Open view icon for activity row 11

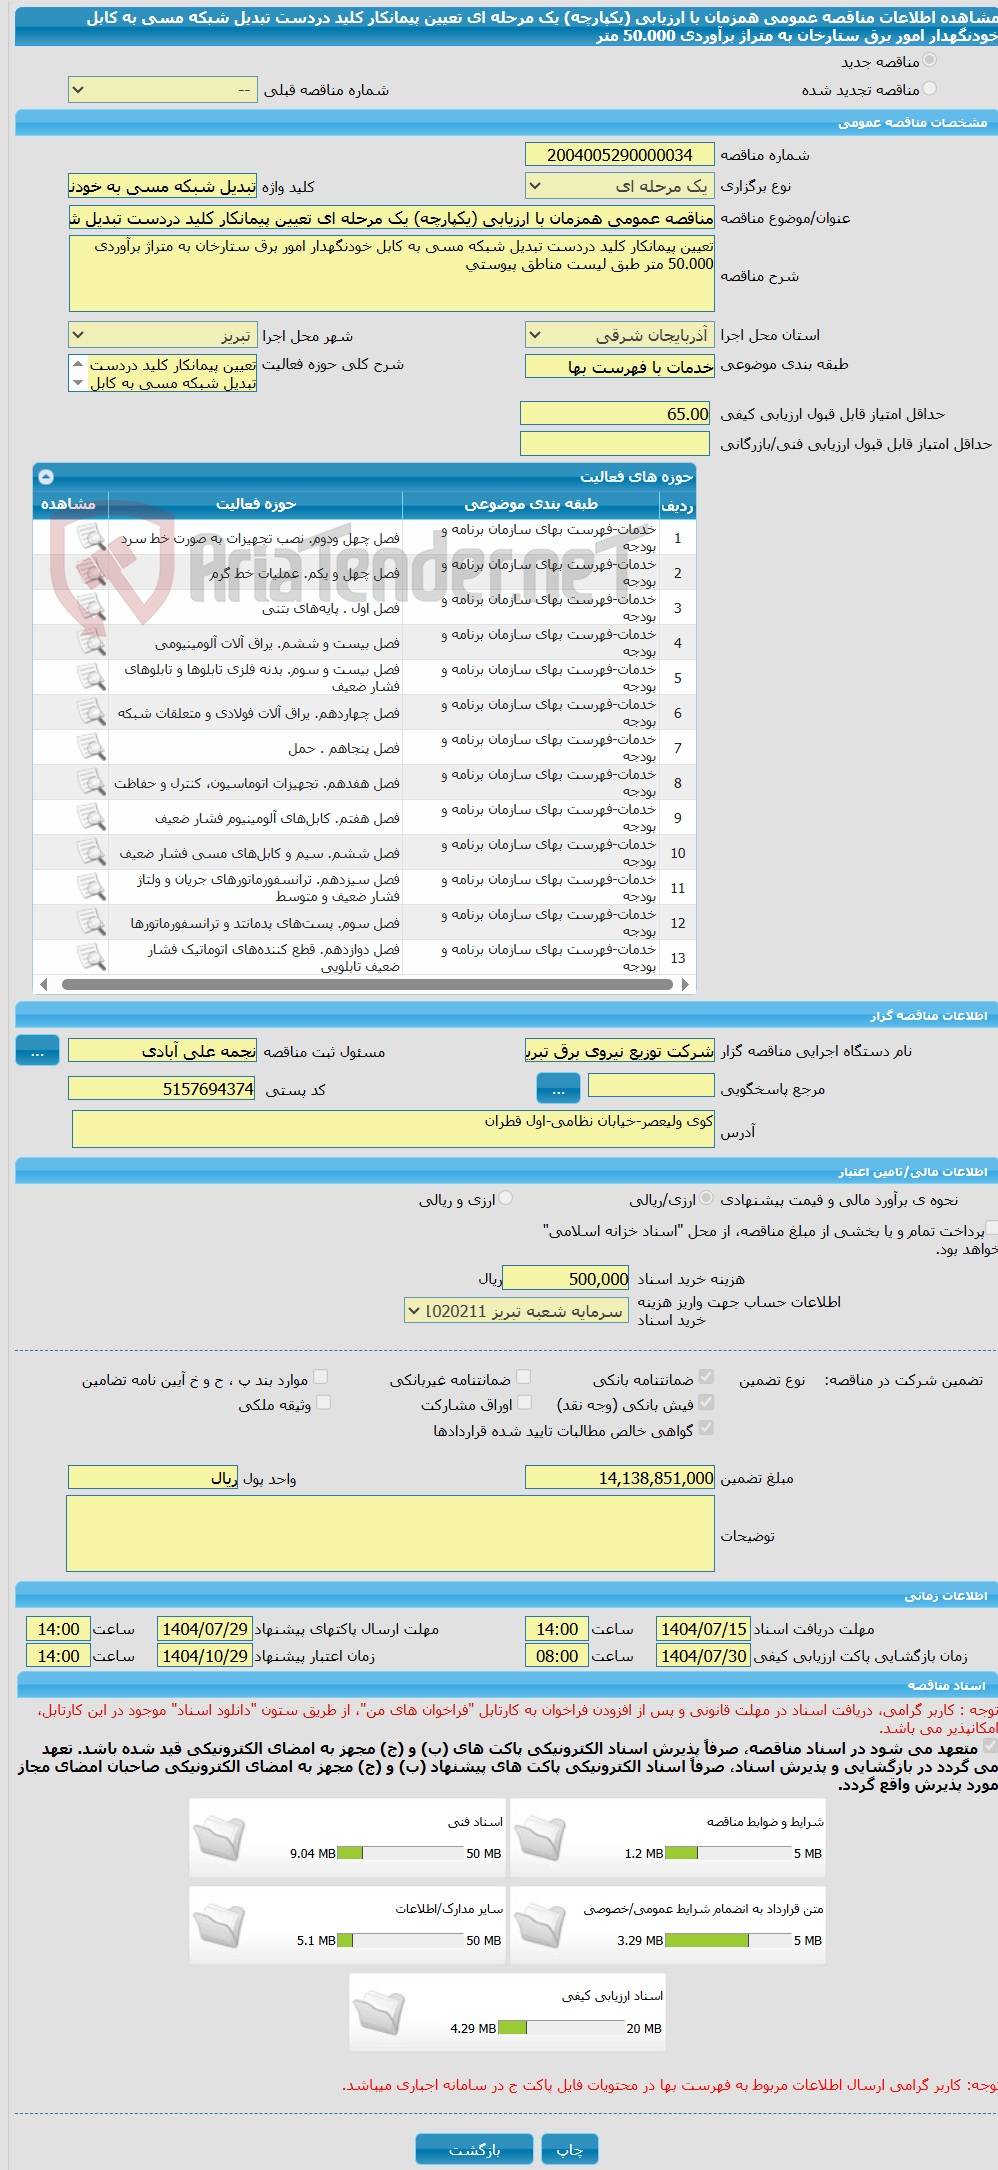tap(91, 888)
